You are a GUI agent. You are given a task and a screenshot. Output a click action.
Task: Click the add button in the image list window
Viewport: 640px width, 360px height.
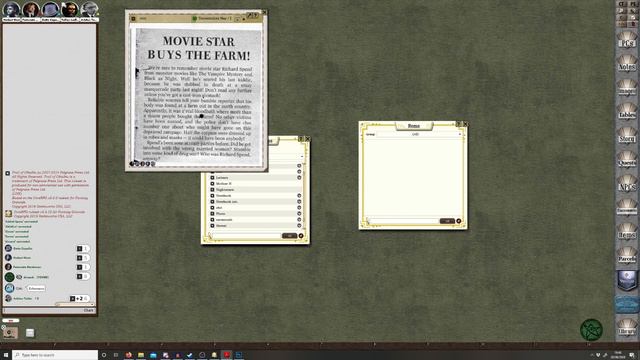click(x=301, y=236)
